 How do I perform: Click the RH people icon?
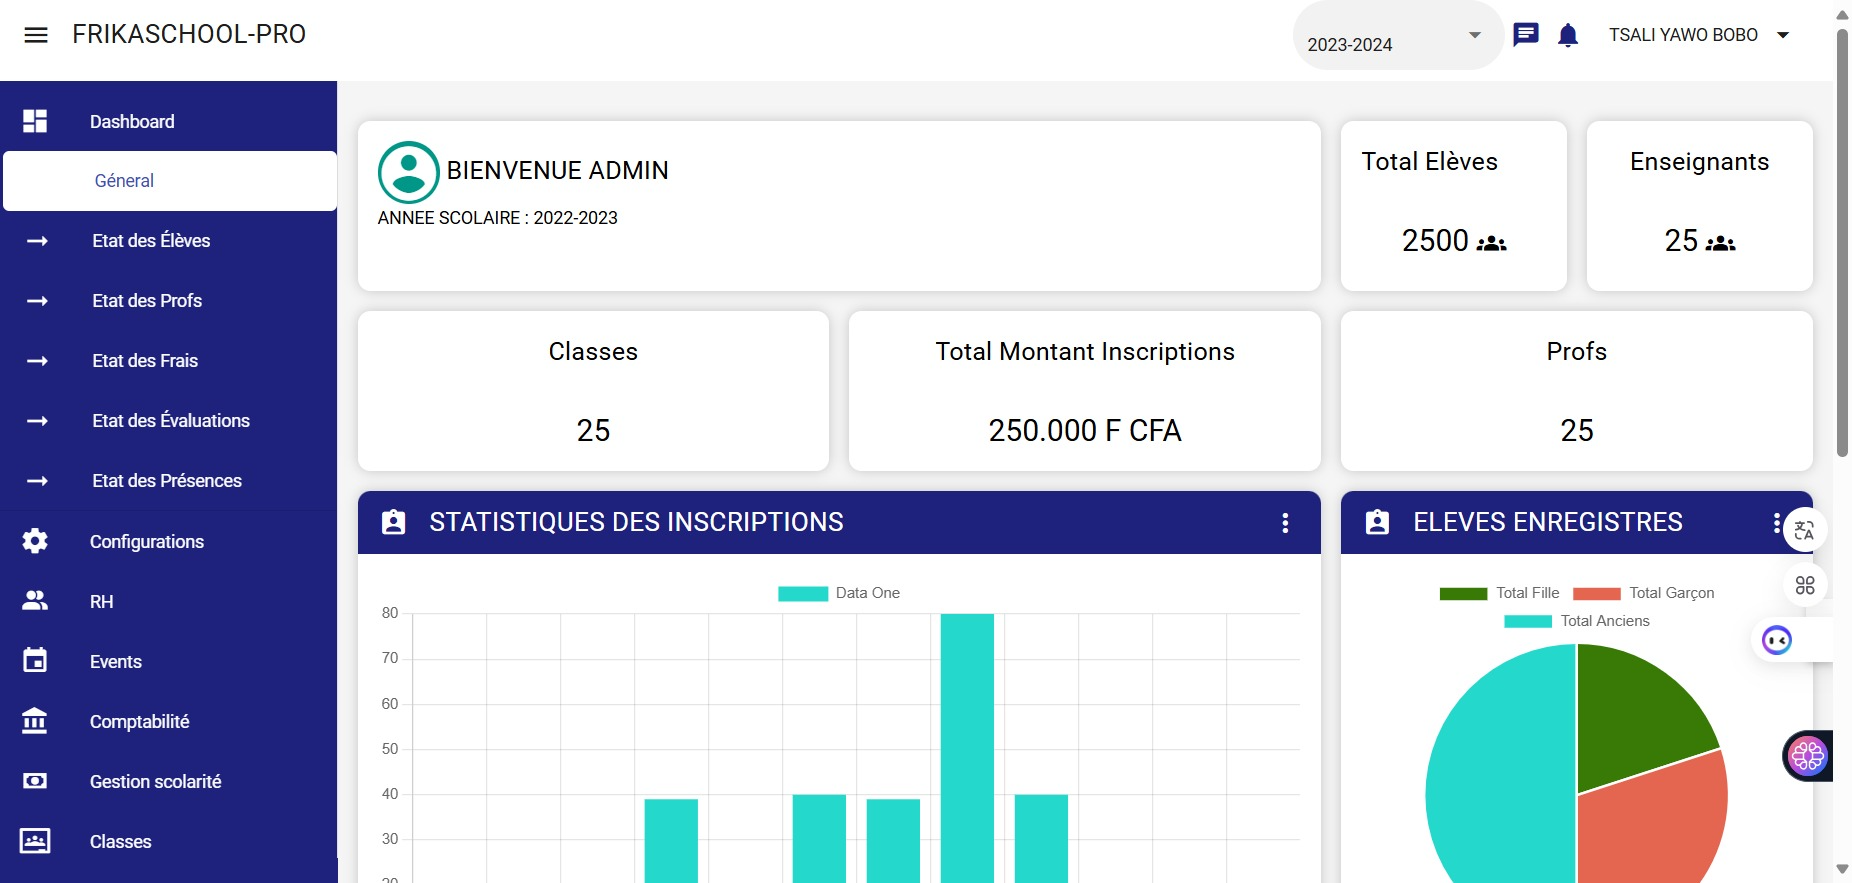pyautogui.click(x=35, y=601)
